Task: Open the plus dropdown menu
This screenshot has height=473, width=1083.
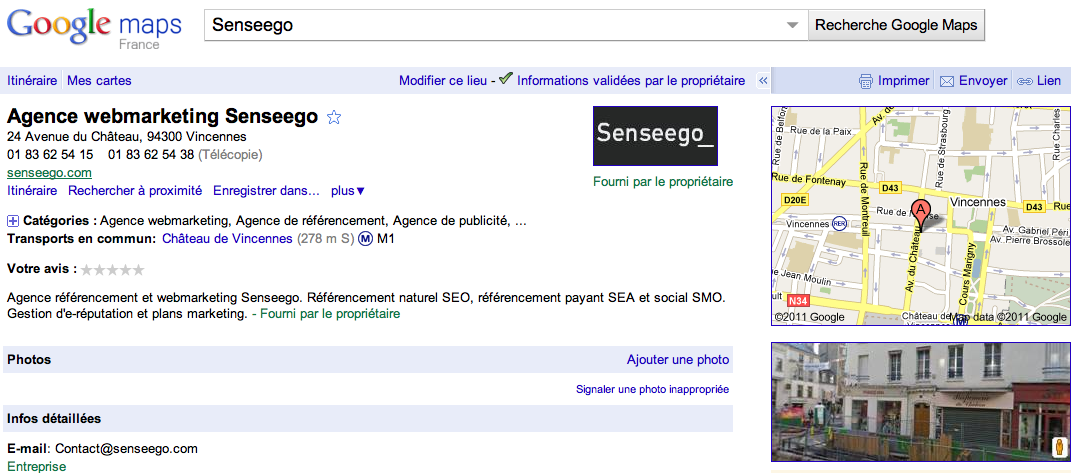Action: (x=348, y=191)
